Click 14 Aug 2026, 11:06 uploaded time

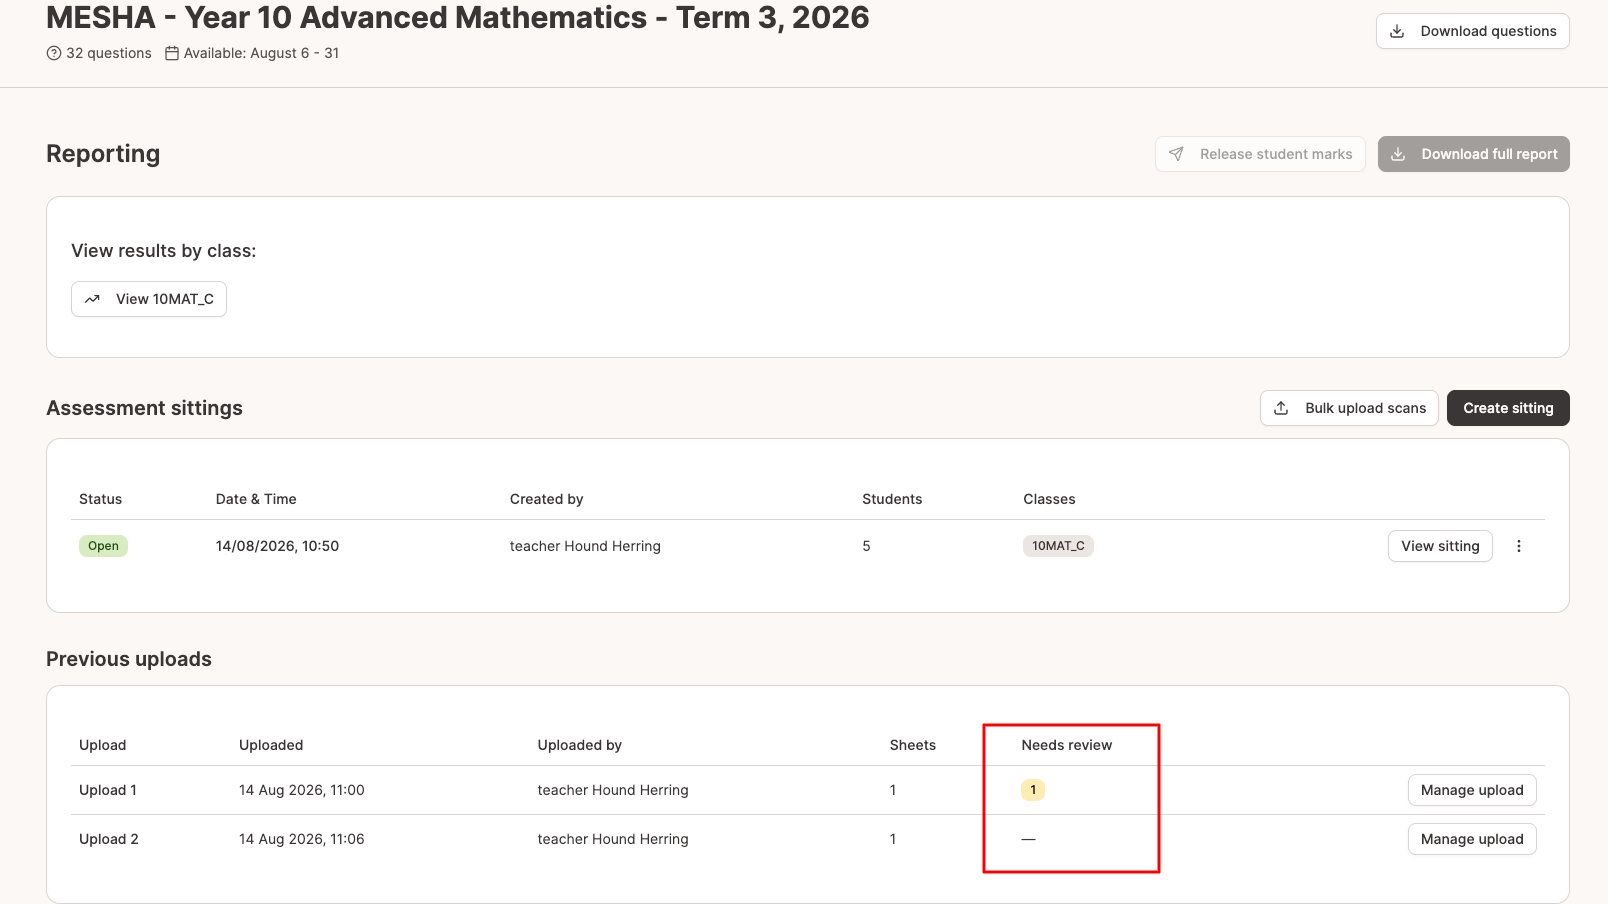(302, 839)
